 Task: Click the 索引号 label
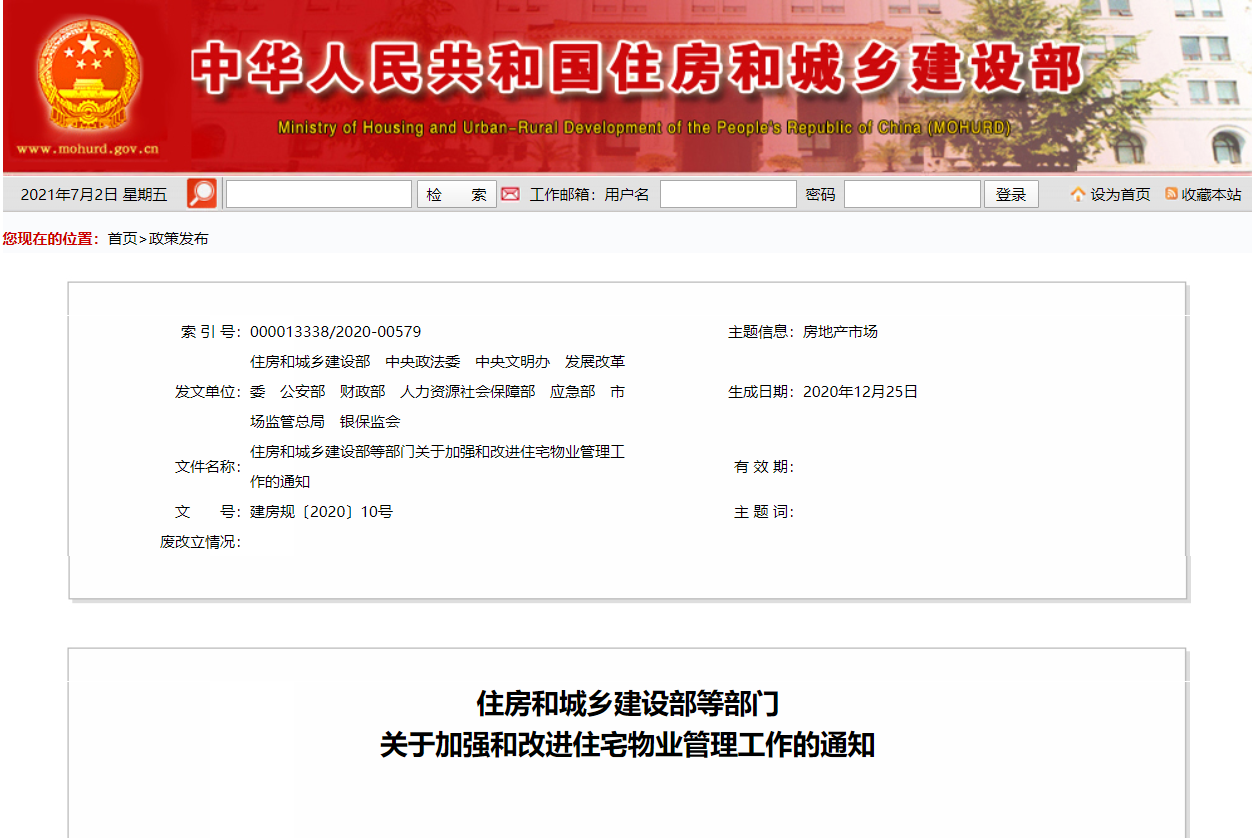(211, 332)
